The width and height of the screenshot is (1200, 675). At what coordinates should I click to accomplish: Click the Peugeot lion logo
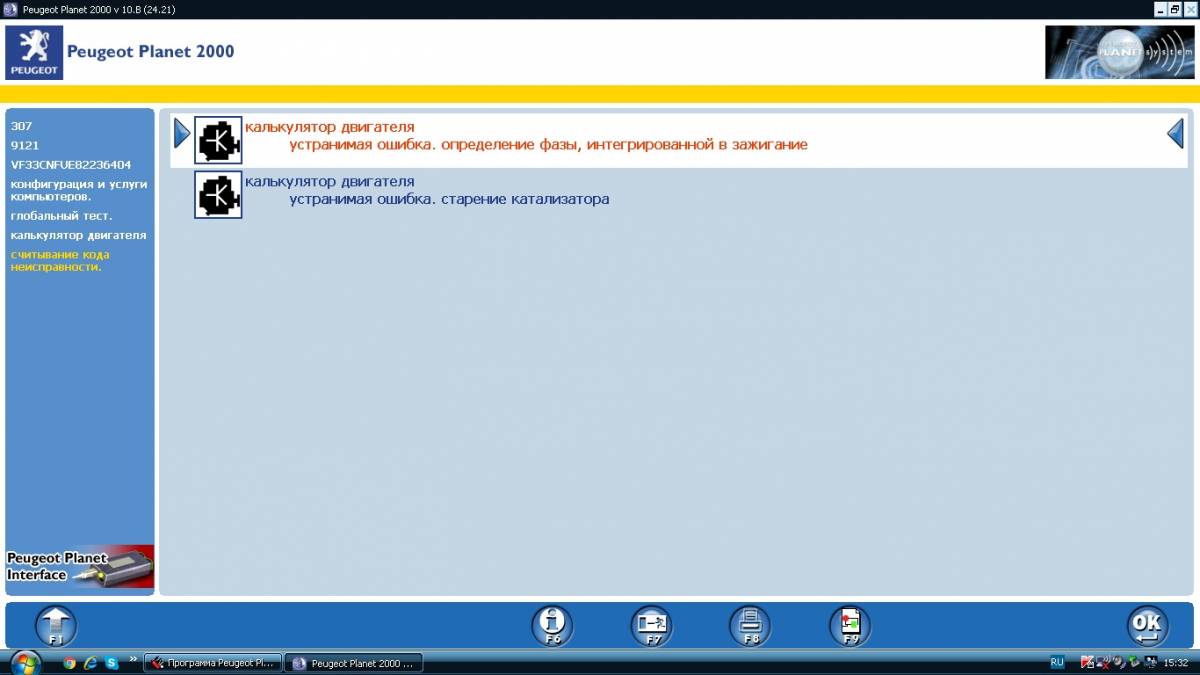click(x=34, y=53)
